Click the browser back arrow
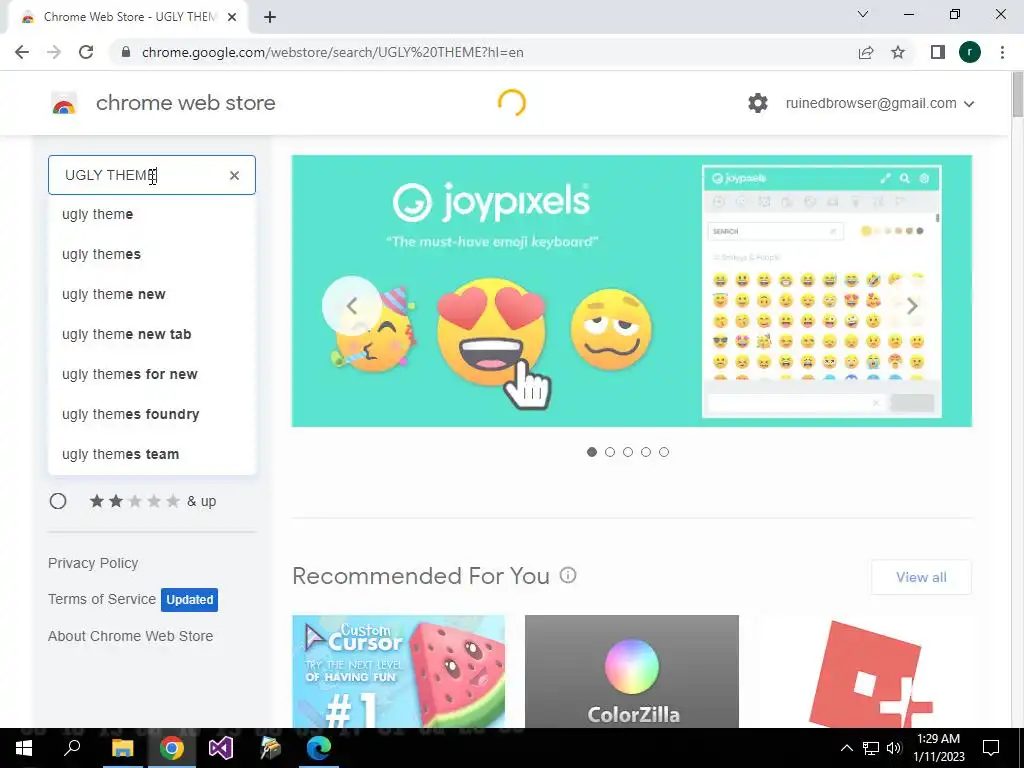This screenshot has height=768, width=1024. pyautogui.click(x=22, y=52)
